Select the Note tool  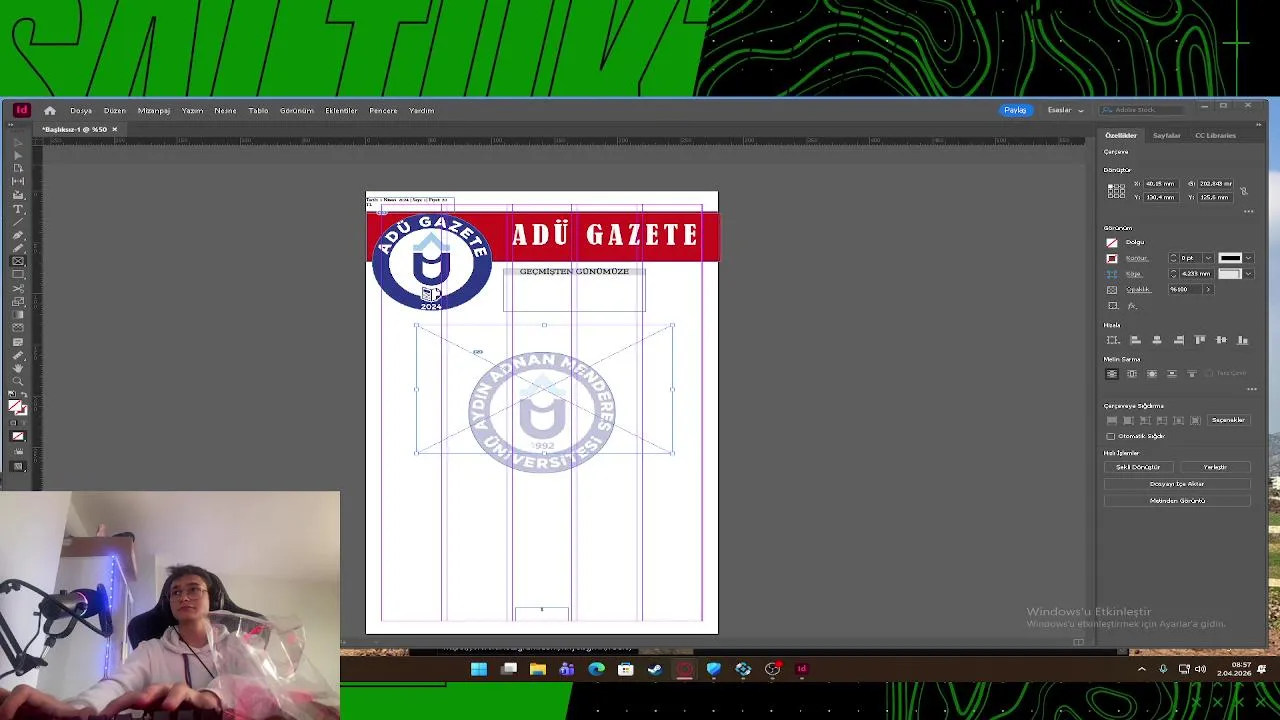(x=18, y=342)
